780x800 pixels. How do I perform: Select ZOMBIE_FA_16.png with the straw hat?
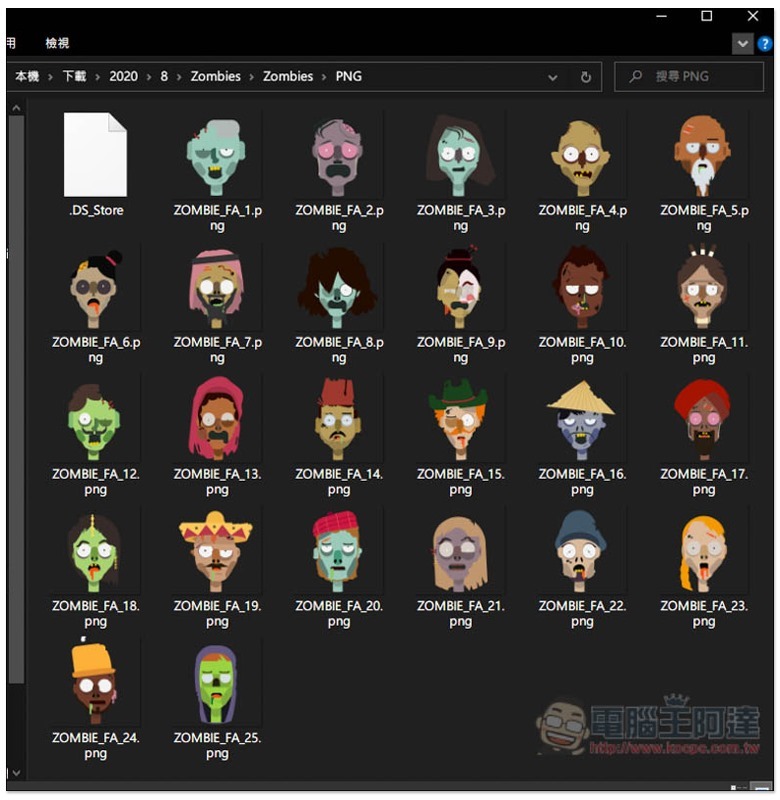click(x=581, y=418)
